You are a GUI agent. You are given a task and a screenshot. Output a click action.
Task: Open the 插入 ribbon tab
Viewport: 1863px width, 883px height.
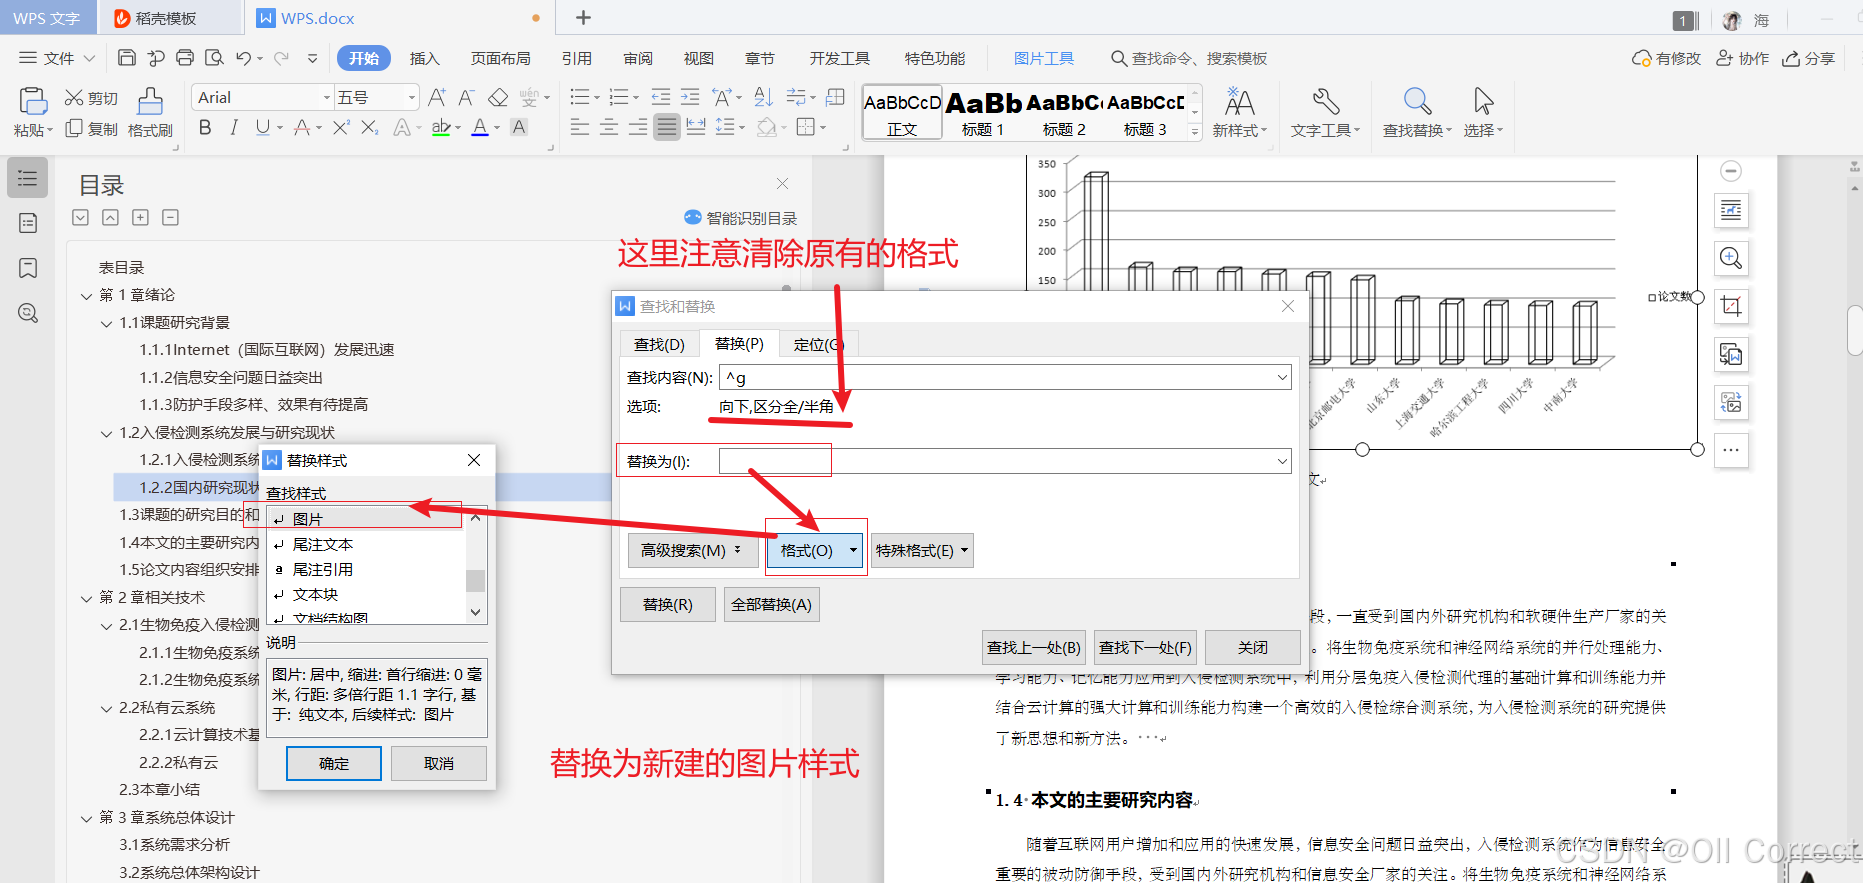pyautogui.click(x=425, y=58)
